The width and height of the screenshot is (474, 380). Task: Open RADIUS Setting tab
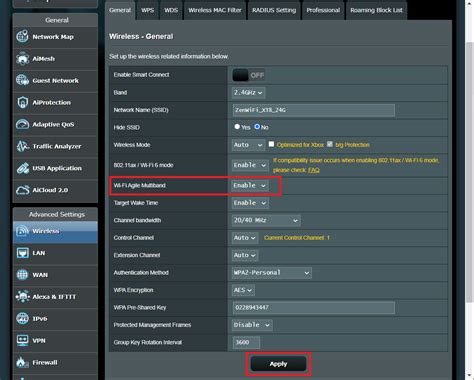(274, 10)
